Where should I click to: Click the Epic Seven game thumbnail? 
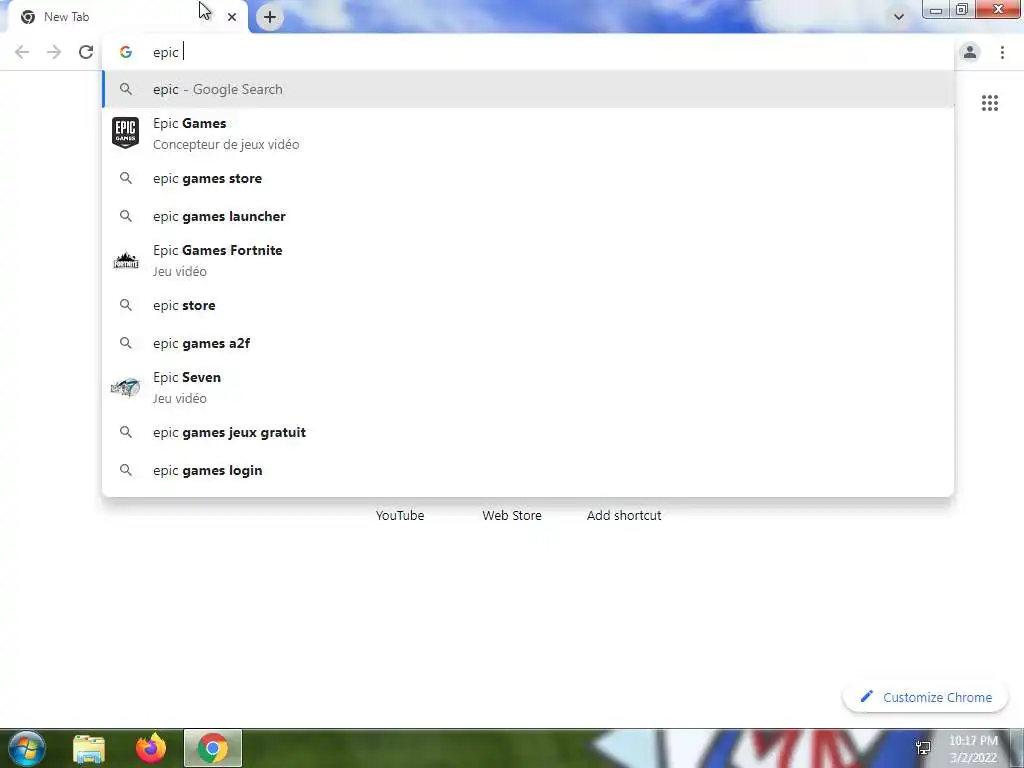(125, 387)
